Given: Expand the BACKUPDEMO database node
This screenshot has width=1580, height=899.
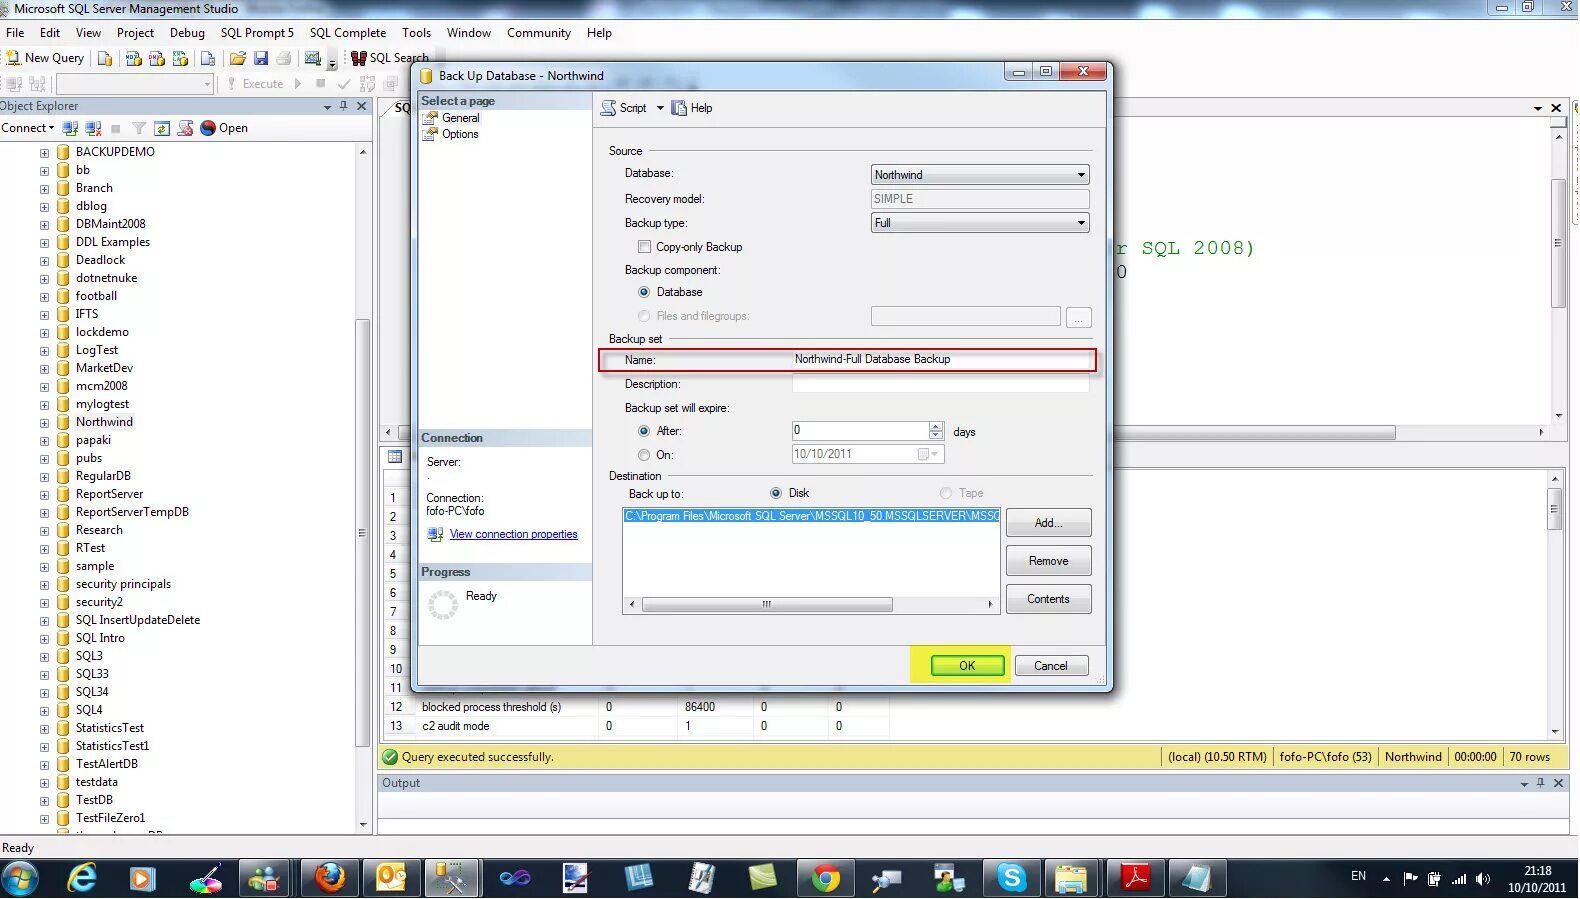Looking at the screenshot, I should pyautogui.click(x=44, y=153).
